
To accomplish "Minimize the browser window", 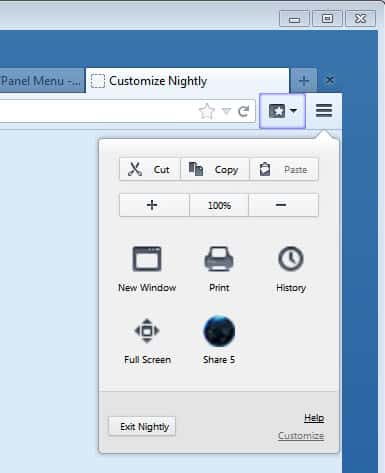I will point(294,19).
